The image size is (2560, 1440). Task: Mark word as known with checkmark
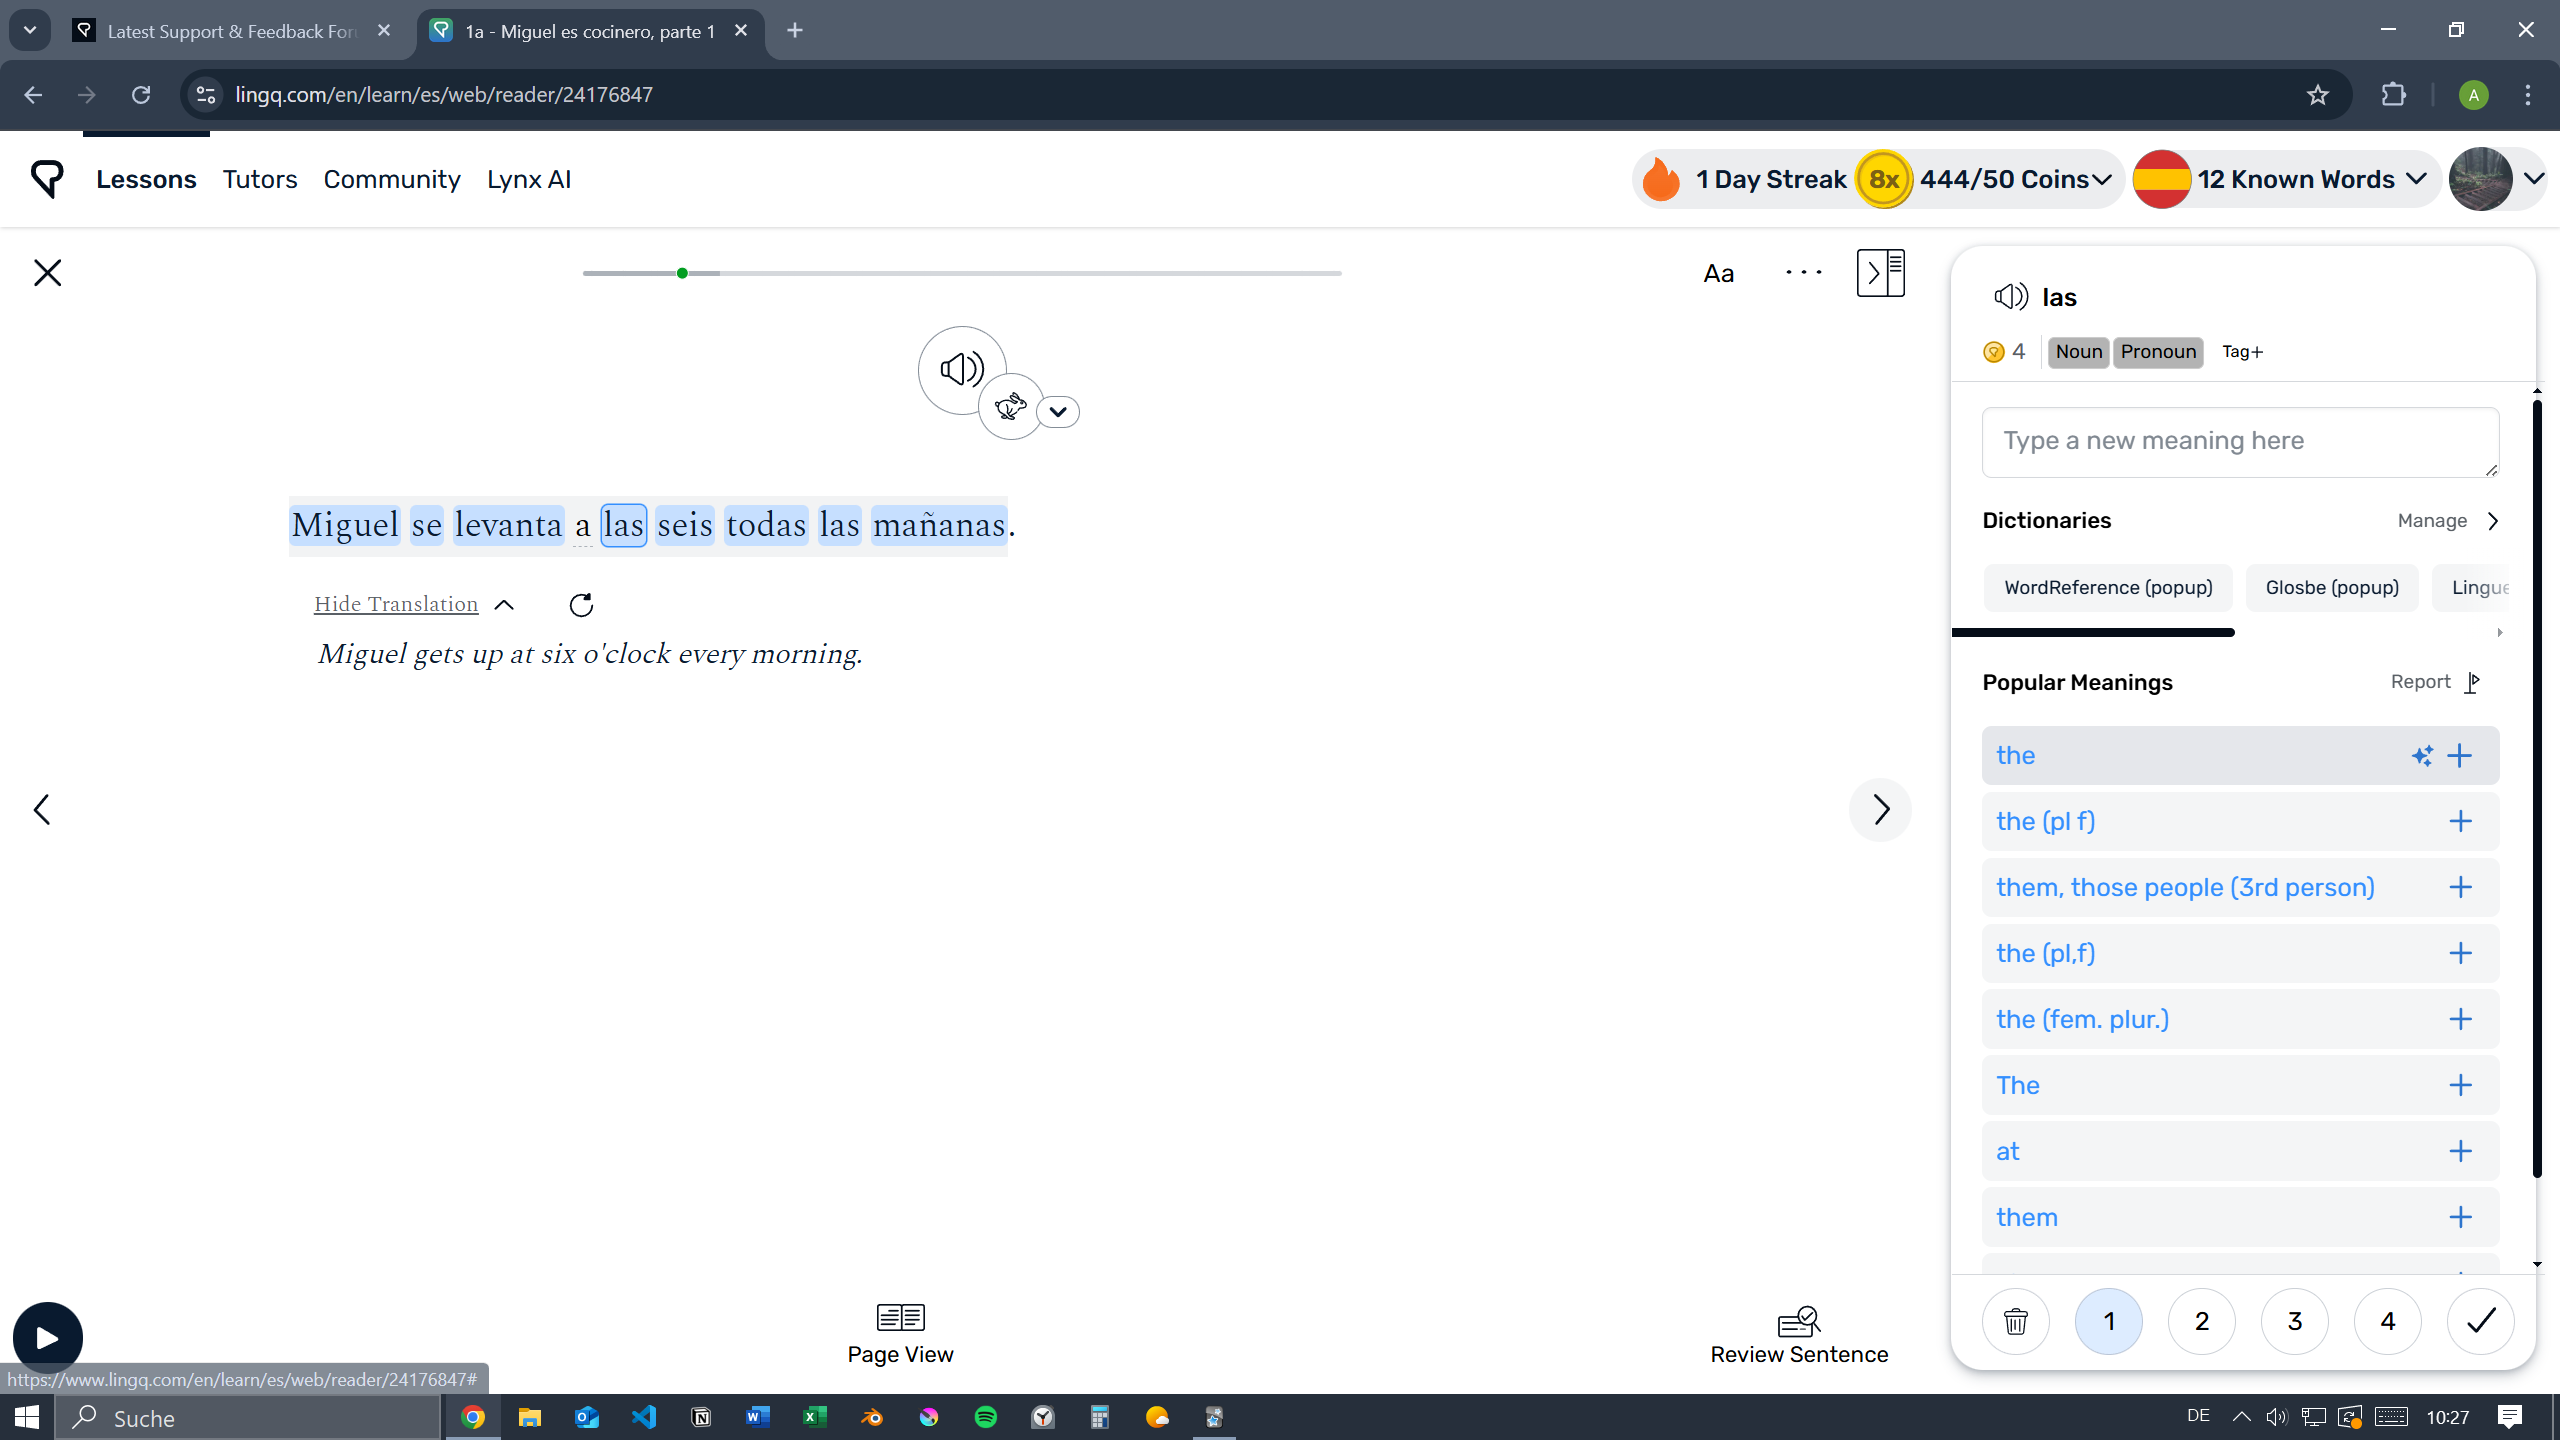pos(2480,1321)
